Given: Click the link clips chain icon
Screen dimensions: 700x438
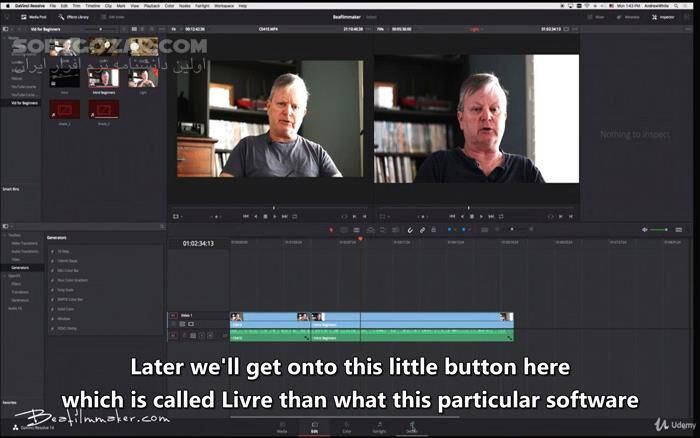Looking at the screenshot, I should 422,230.
